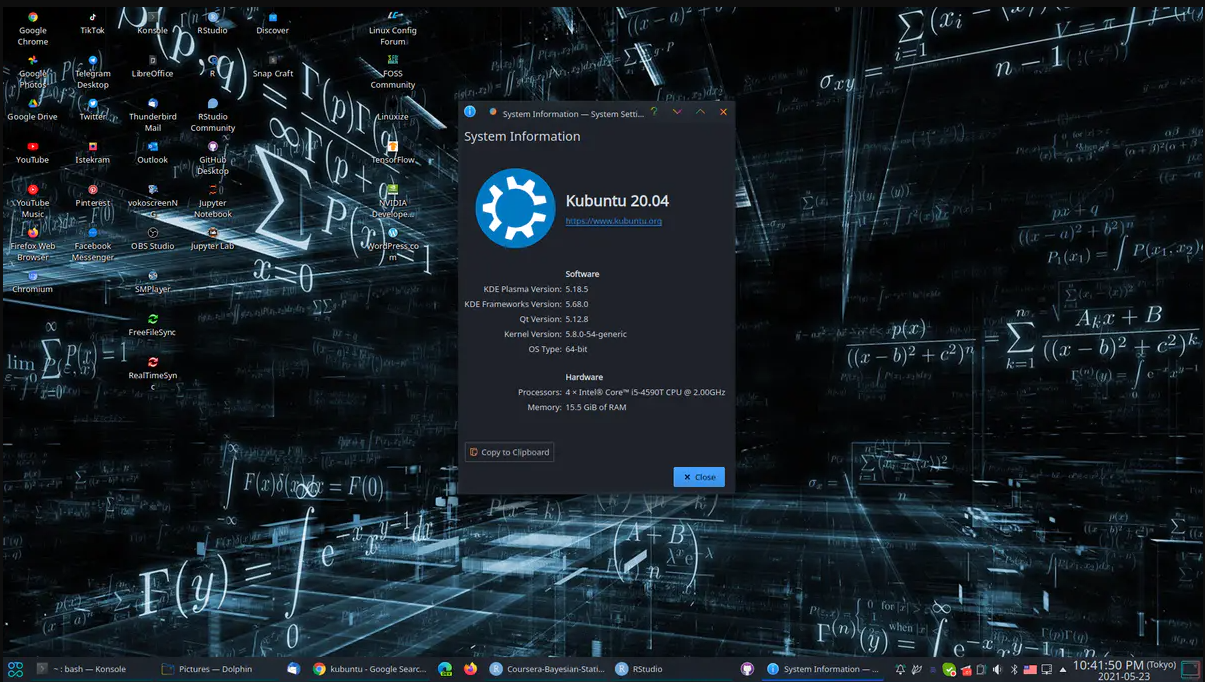Open YouTube Music desktop shortcut
Image resolution: width=1205 pixels, height=682 pixels.
[x=33, y=201]
